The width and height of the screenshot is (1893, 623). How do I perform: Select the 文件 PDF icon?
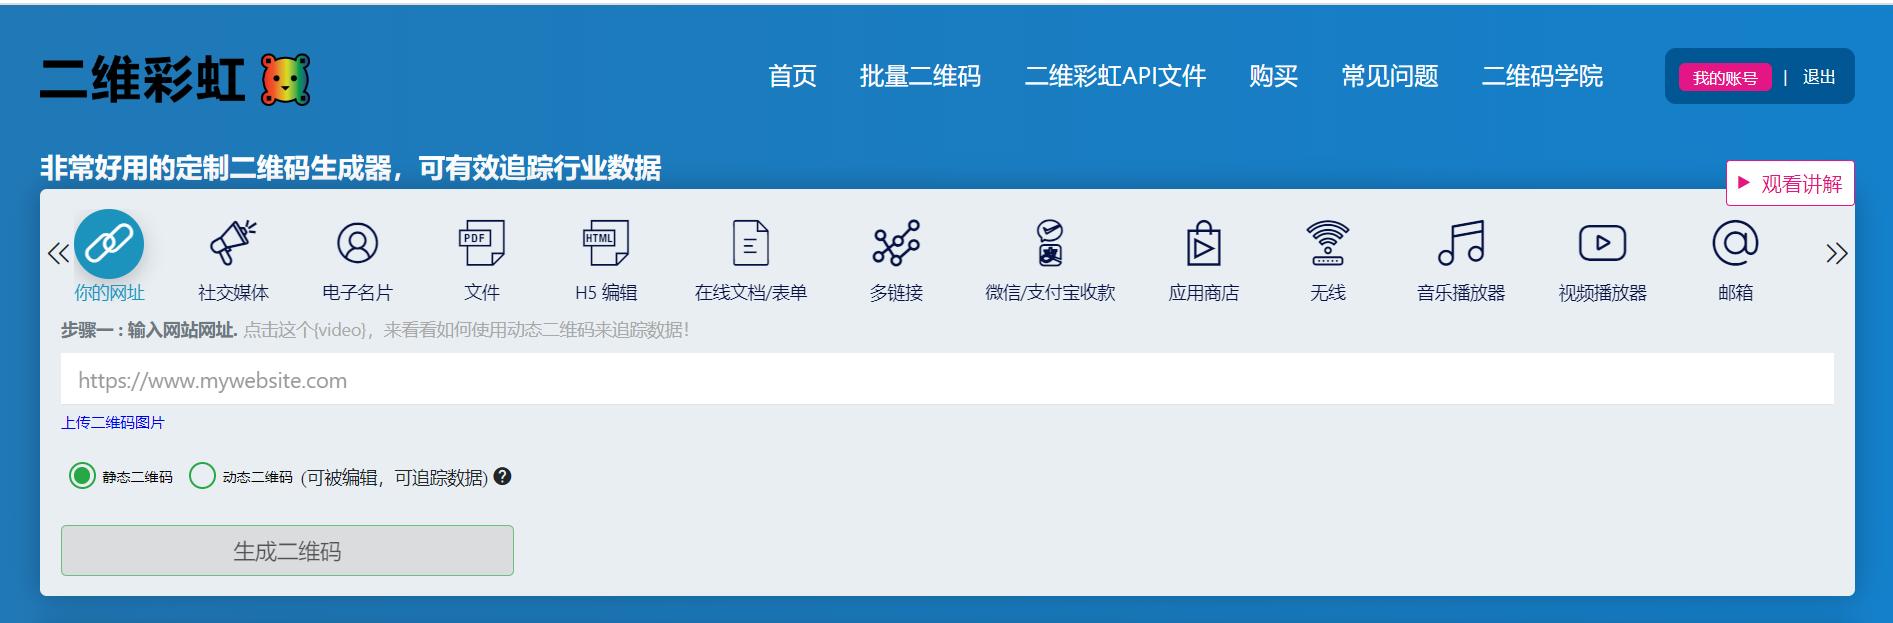(481, 243)
